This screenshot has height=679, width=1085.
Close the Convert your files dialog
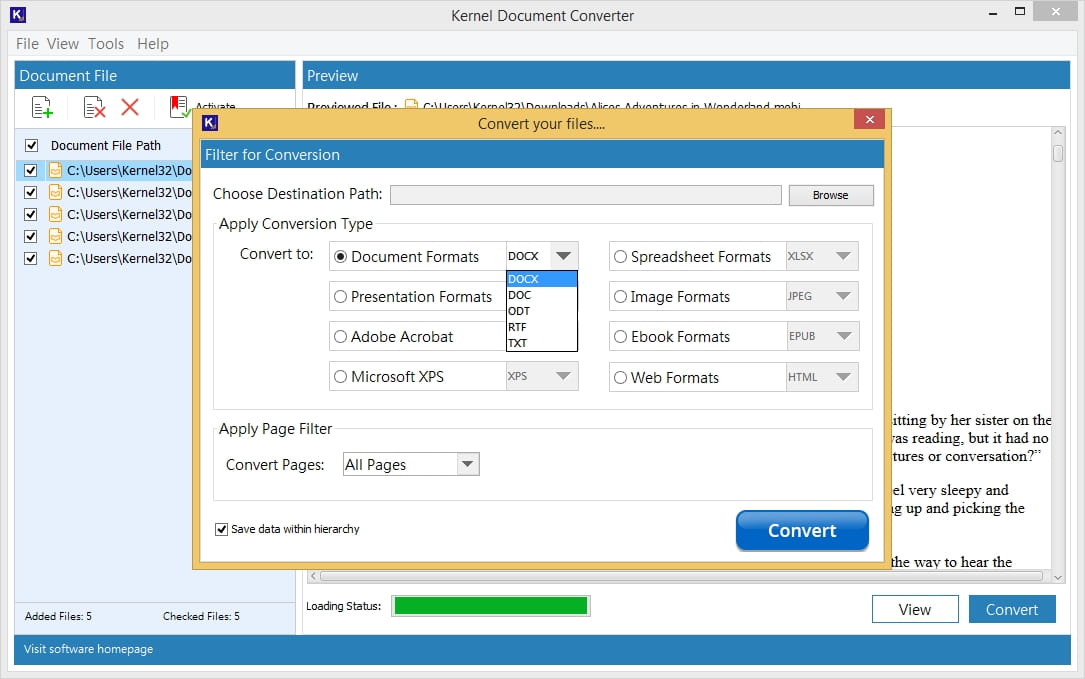(x=870, y=120)
